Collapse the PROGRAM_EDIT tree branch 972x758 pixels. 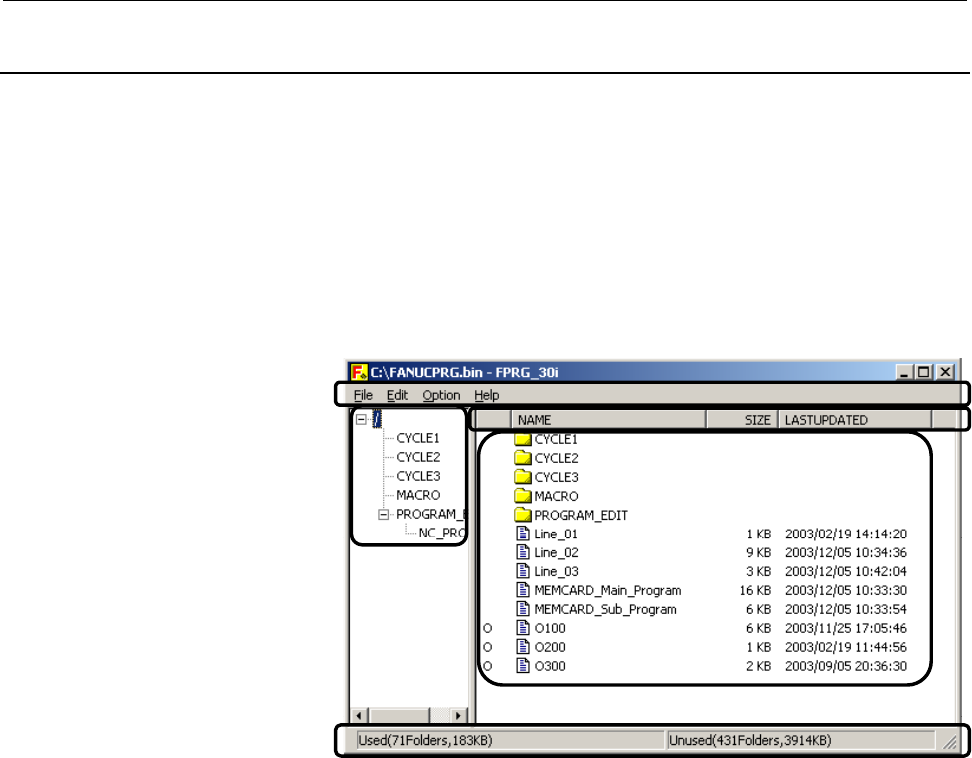click(x=384, y=514)
